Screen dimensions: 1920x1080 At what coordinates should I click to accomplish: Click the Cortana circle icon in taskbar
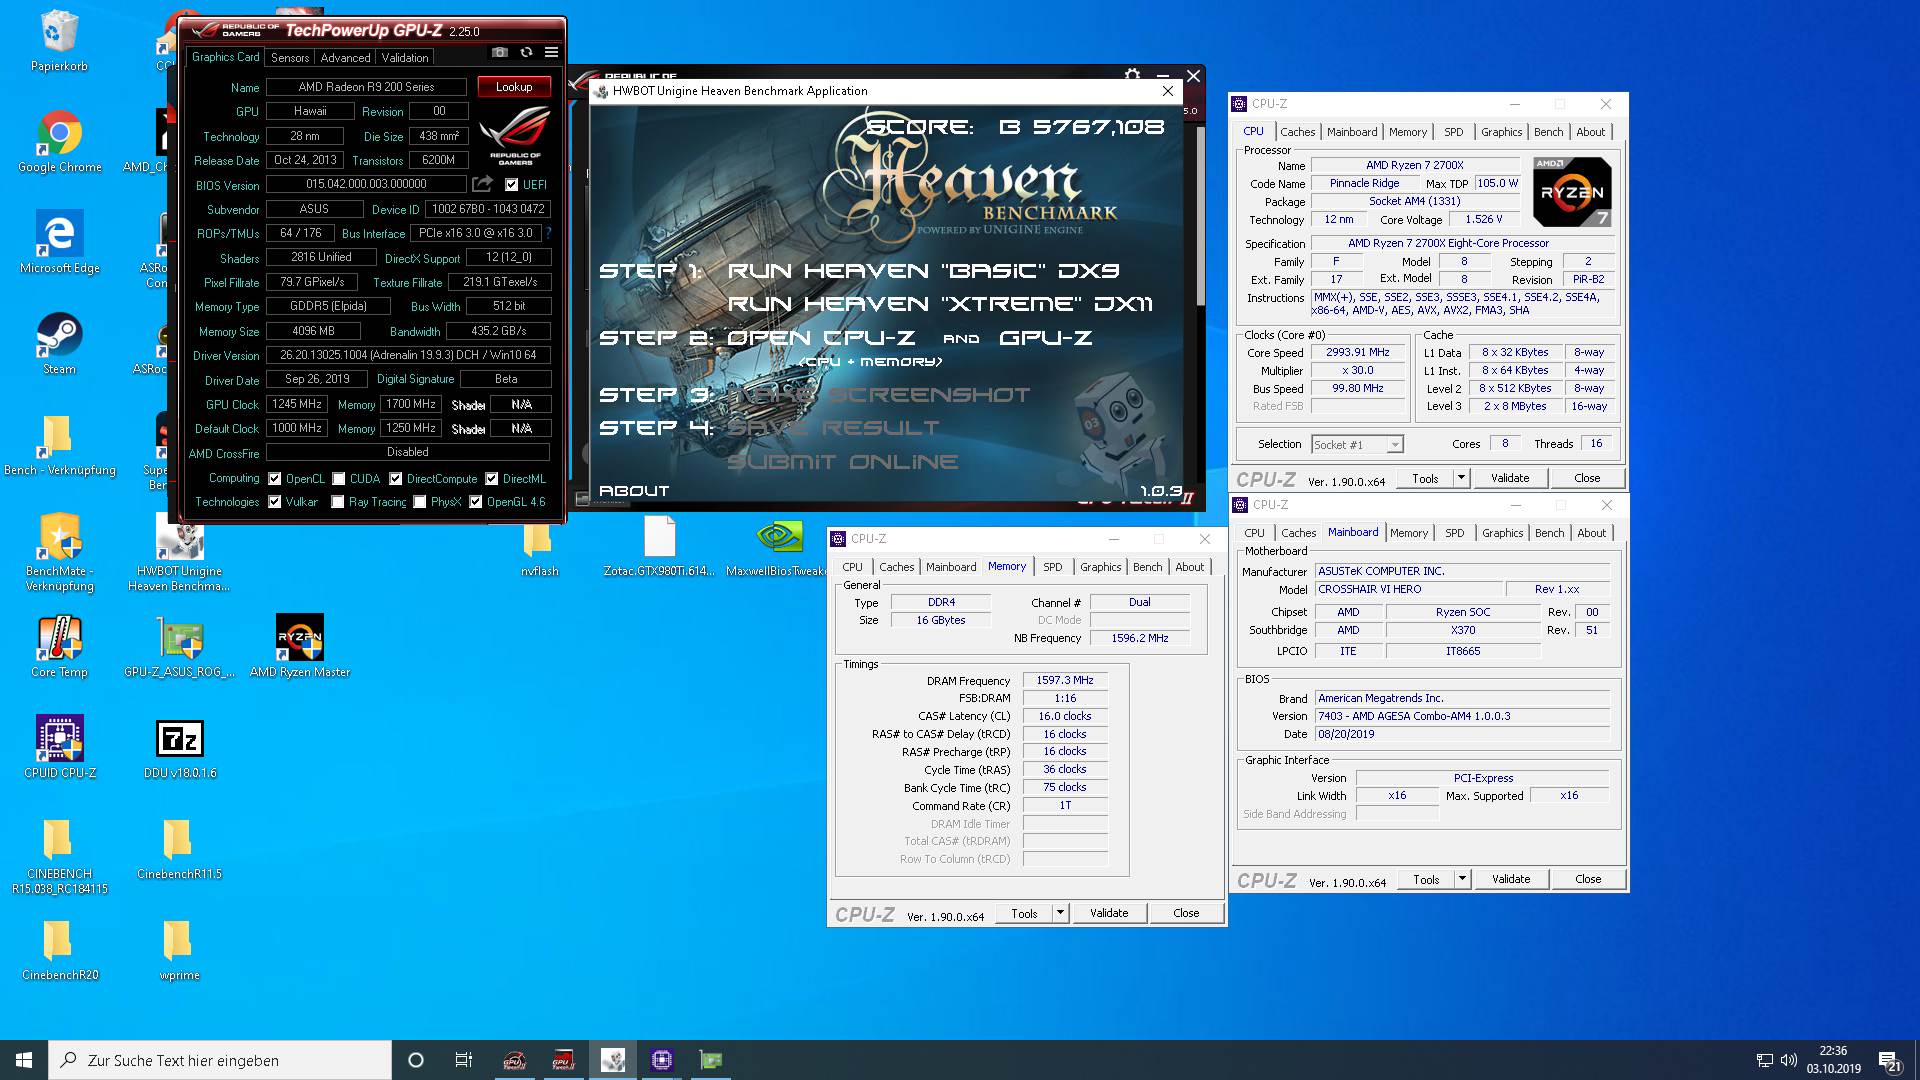(x=416, y=1060)
